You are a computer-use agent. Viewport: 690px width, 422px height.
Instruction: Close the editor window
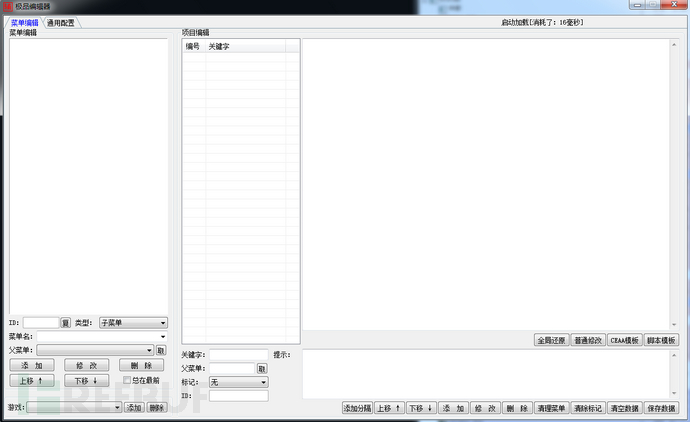click(x=674, y=5)
